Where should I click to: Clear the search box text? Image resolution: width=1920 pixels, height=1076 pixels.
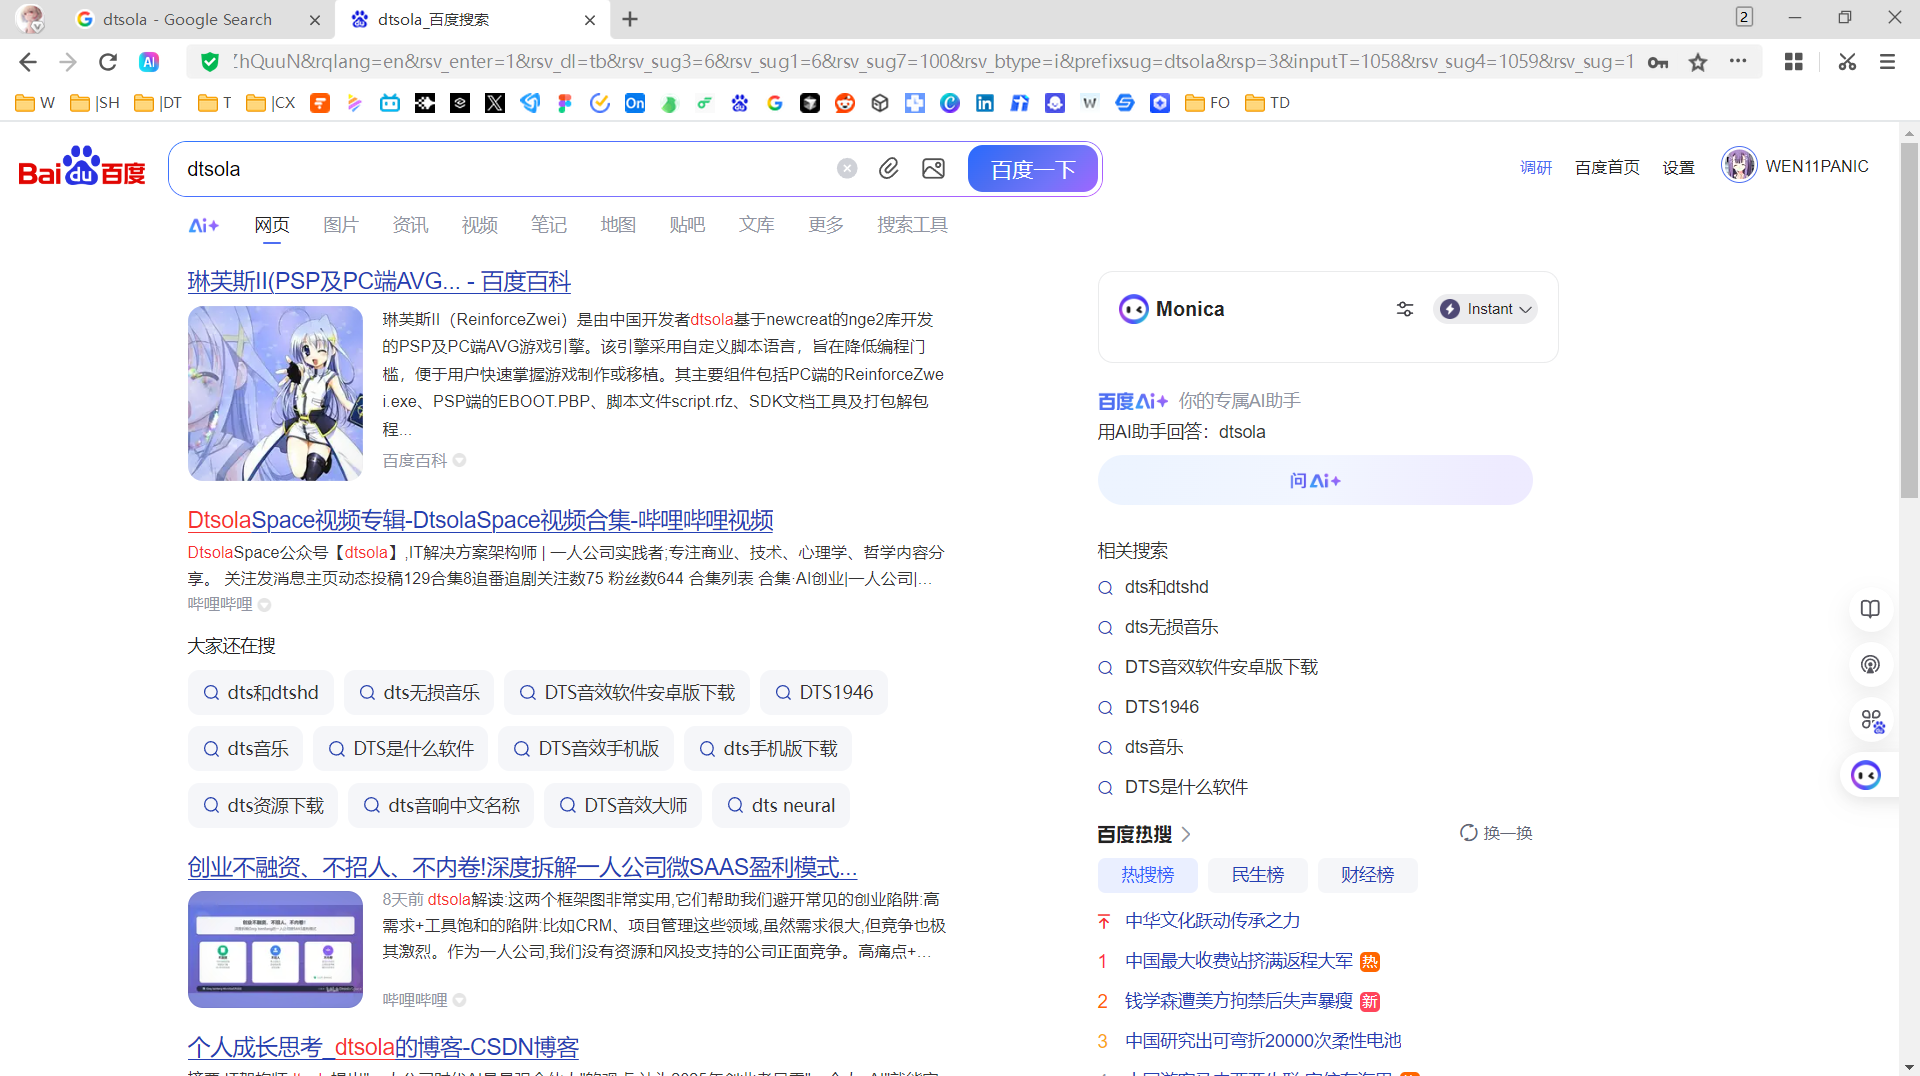pyautogui.click(x=847, y=169)
